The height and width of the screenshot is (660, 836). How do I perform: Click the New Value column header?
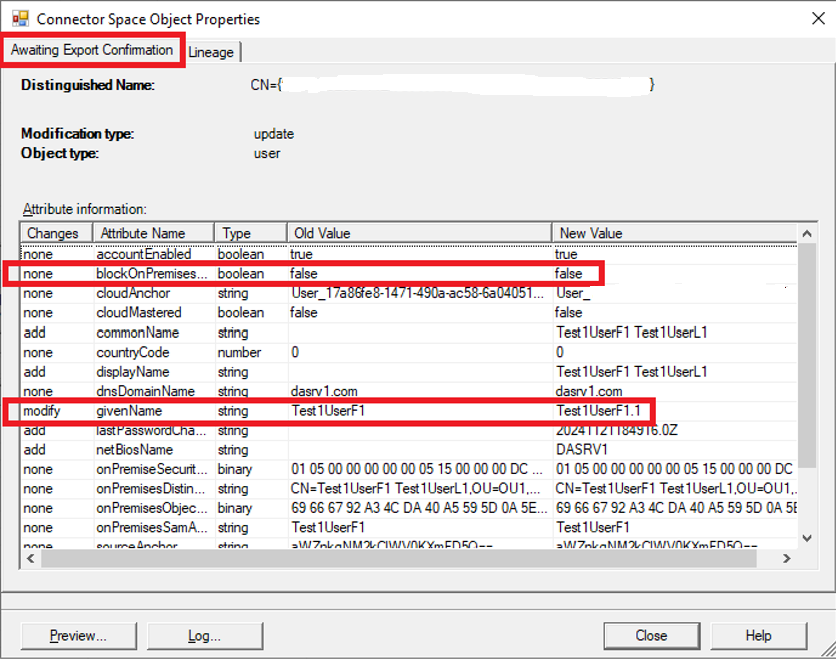(674, 234)
